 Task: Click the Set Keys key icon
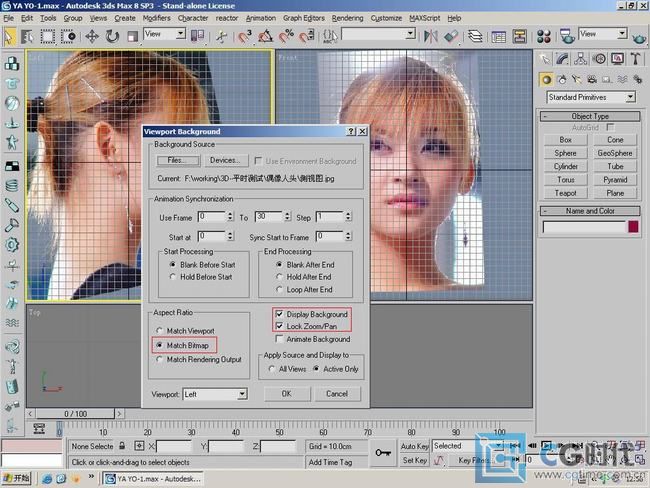383,453
